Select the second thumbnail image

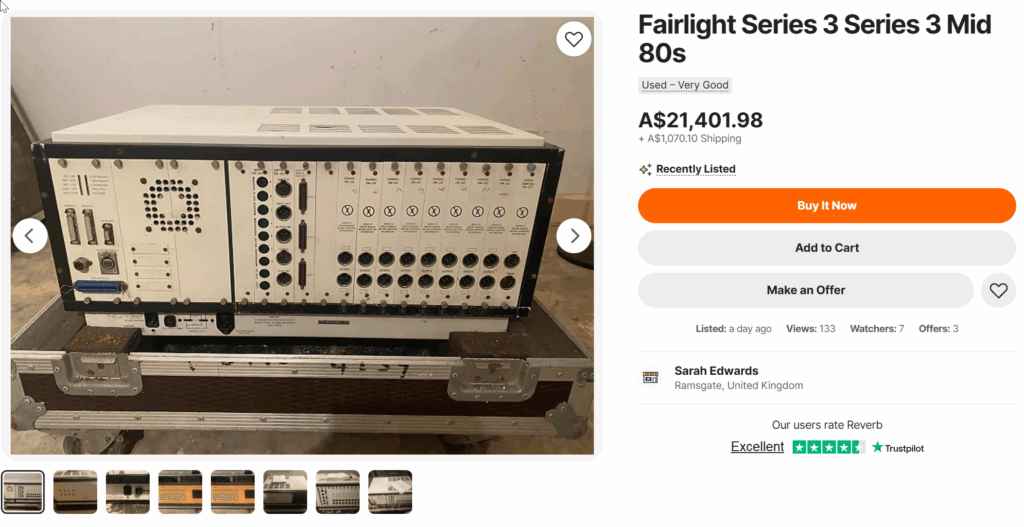click(75, 491)
